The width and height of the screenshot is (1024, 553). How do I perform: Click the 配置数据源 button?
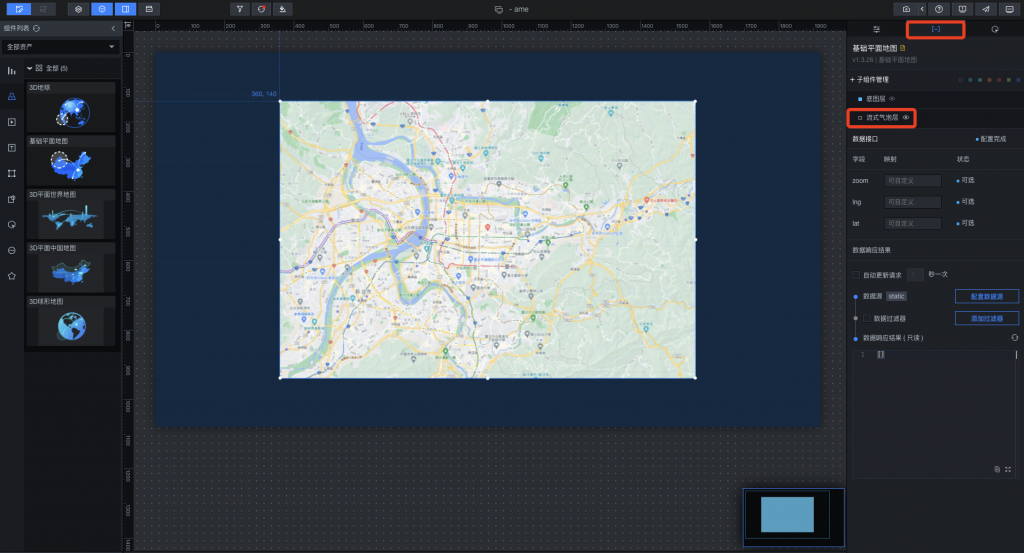986,296
